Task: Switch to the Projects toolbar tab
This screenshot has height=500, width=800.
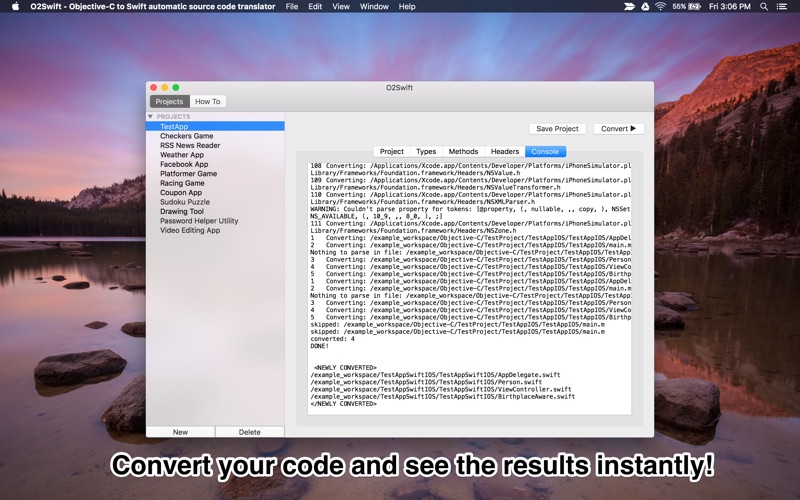Action: tap(169, 101)
